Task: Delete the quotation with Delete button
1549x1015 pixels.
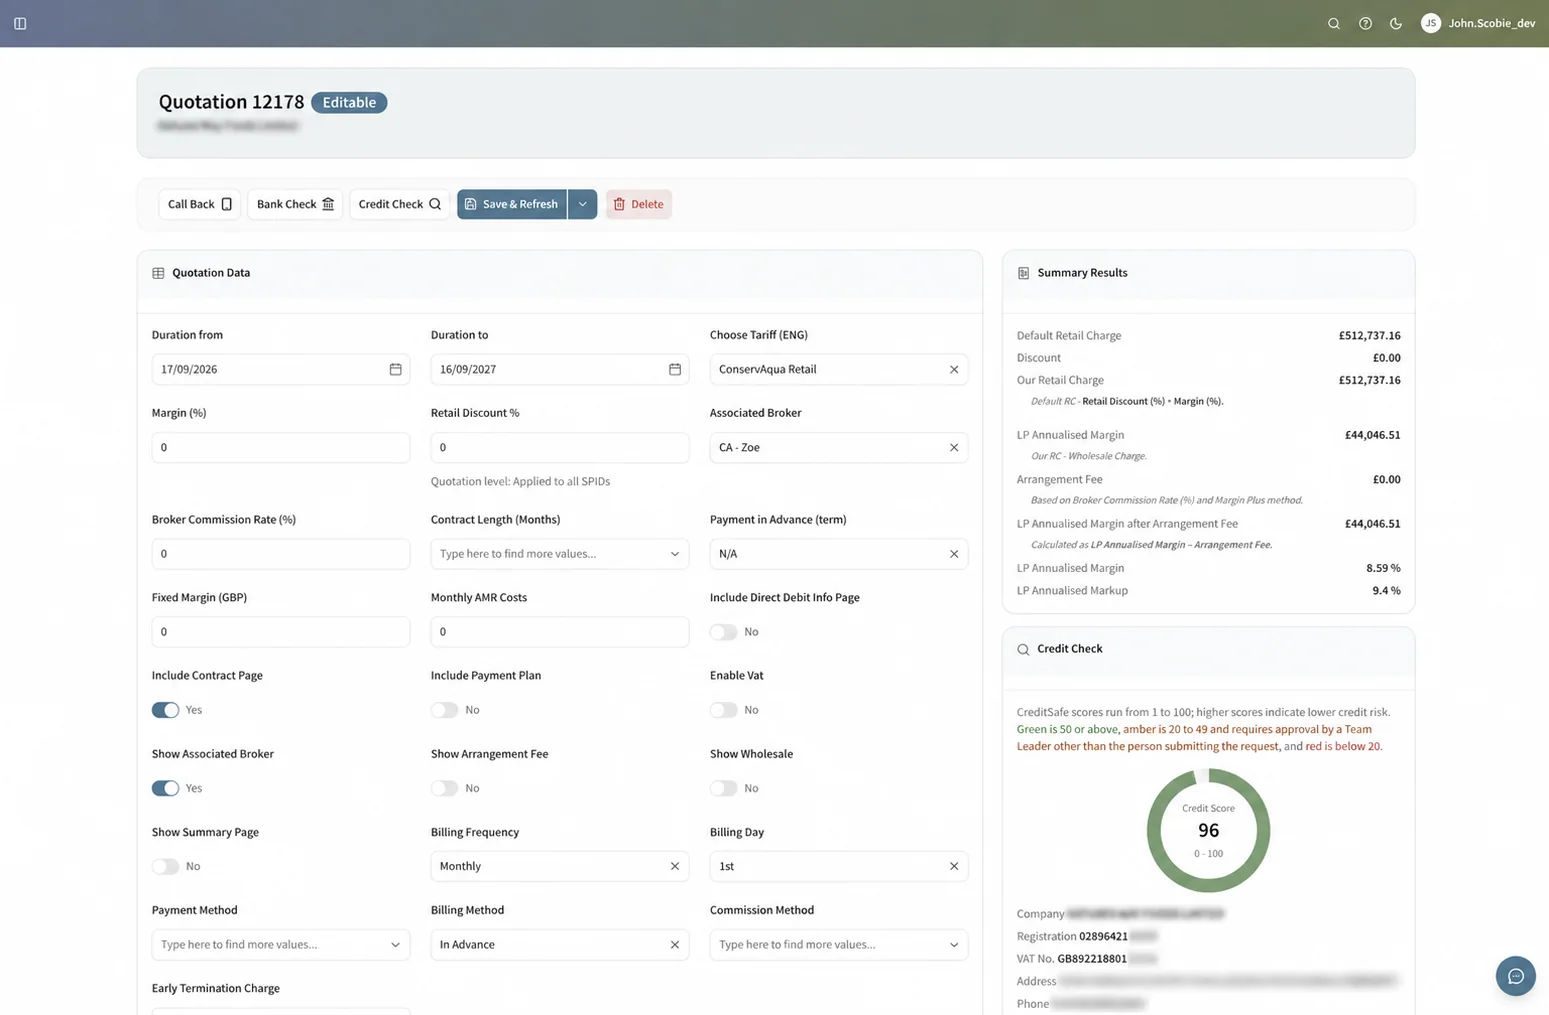Action: (x=638, y=204)
